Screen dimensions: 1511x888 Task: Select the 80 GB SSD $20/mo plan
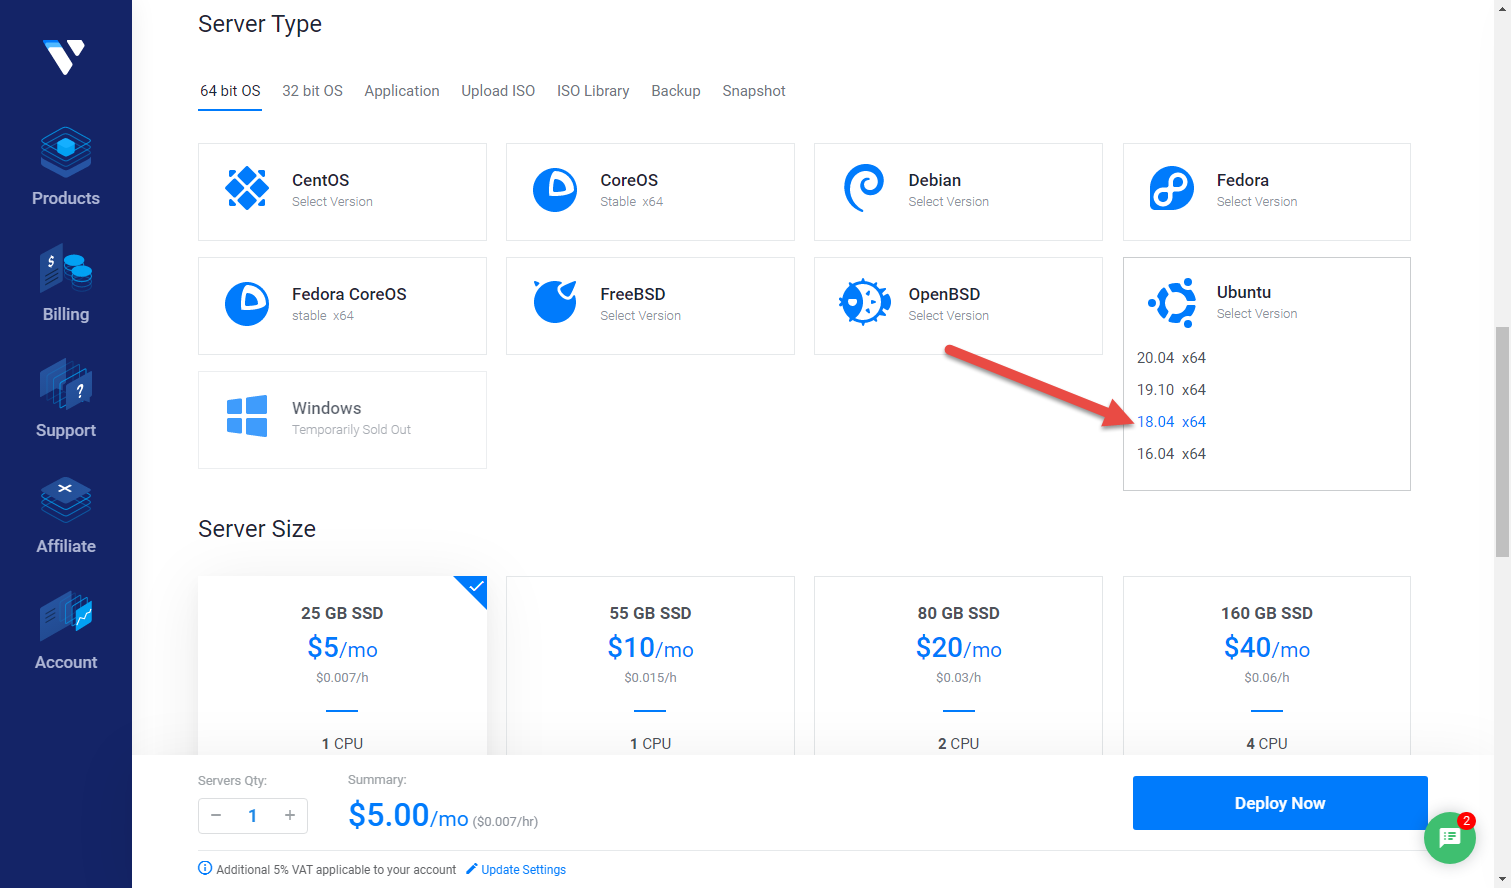coord(958,665)
